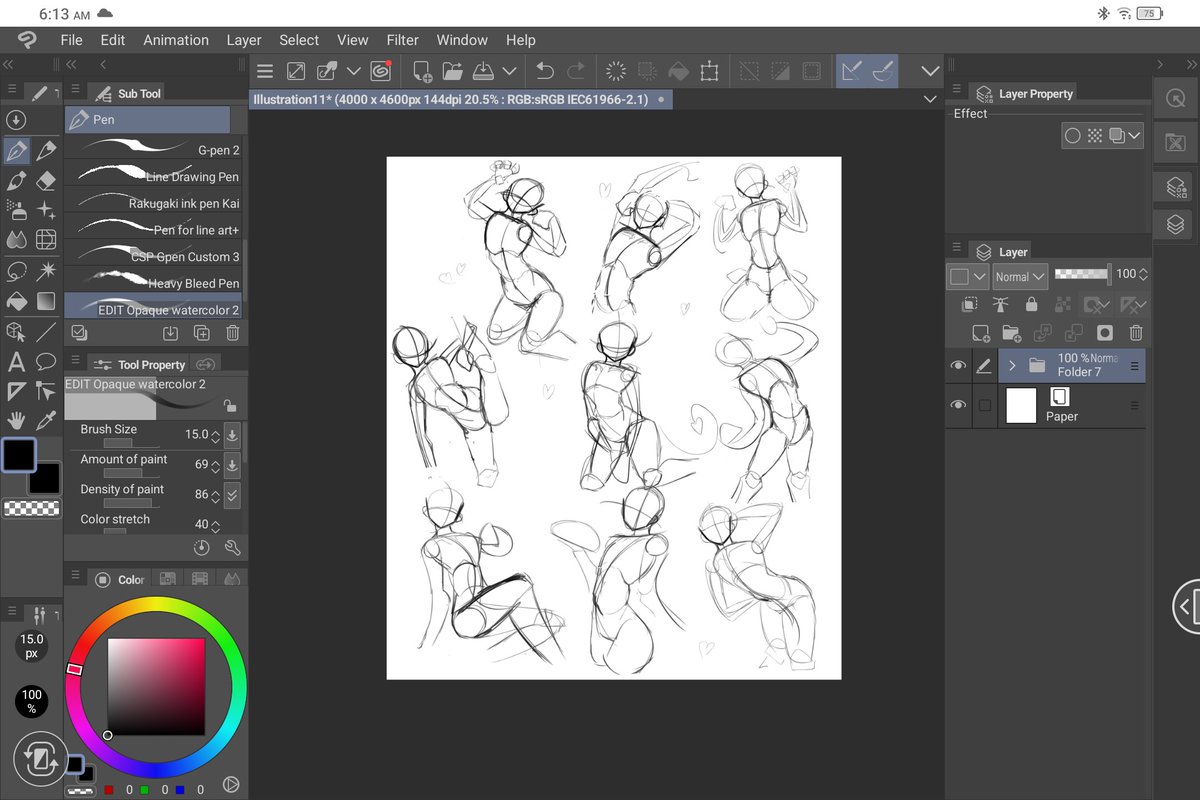Create a new raster layer

pyautogui.click(x=980, y=334)
